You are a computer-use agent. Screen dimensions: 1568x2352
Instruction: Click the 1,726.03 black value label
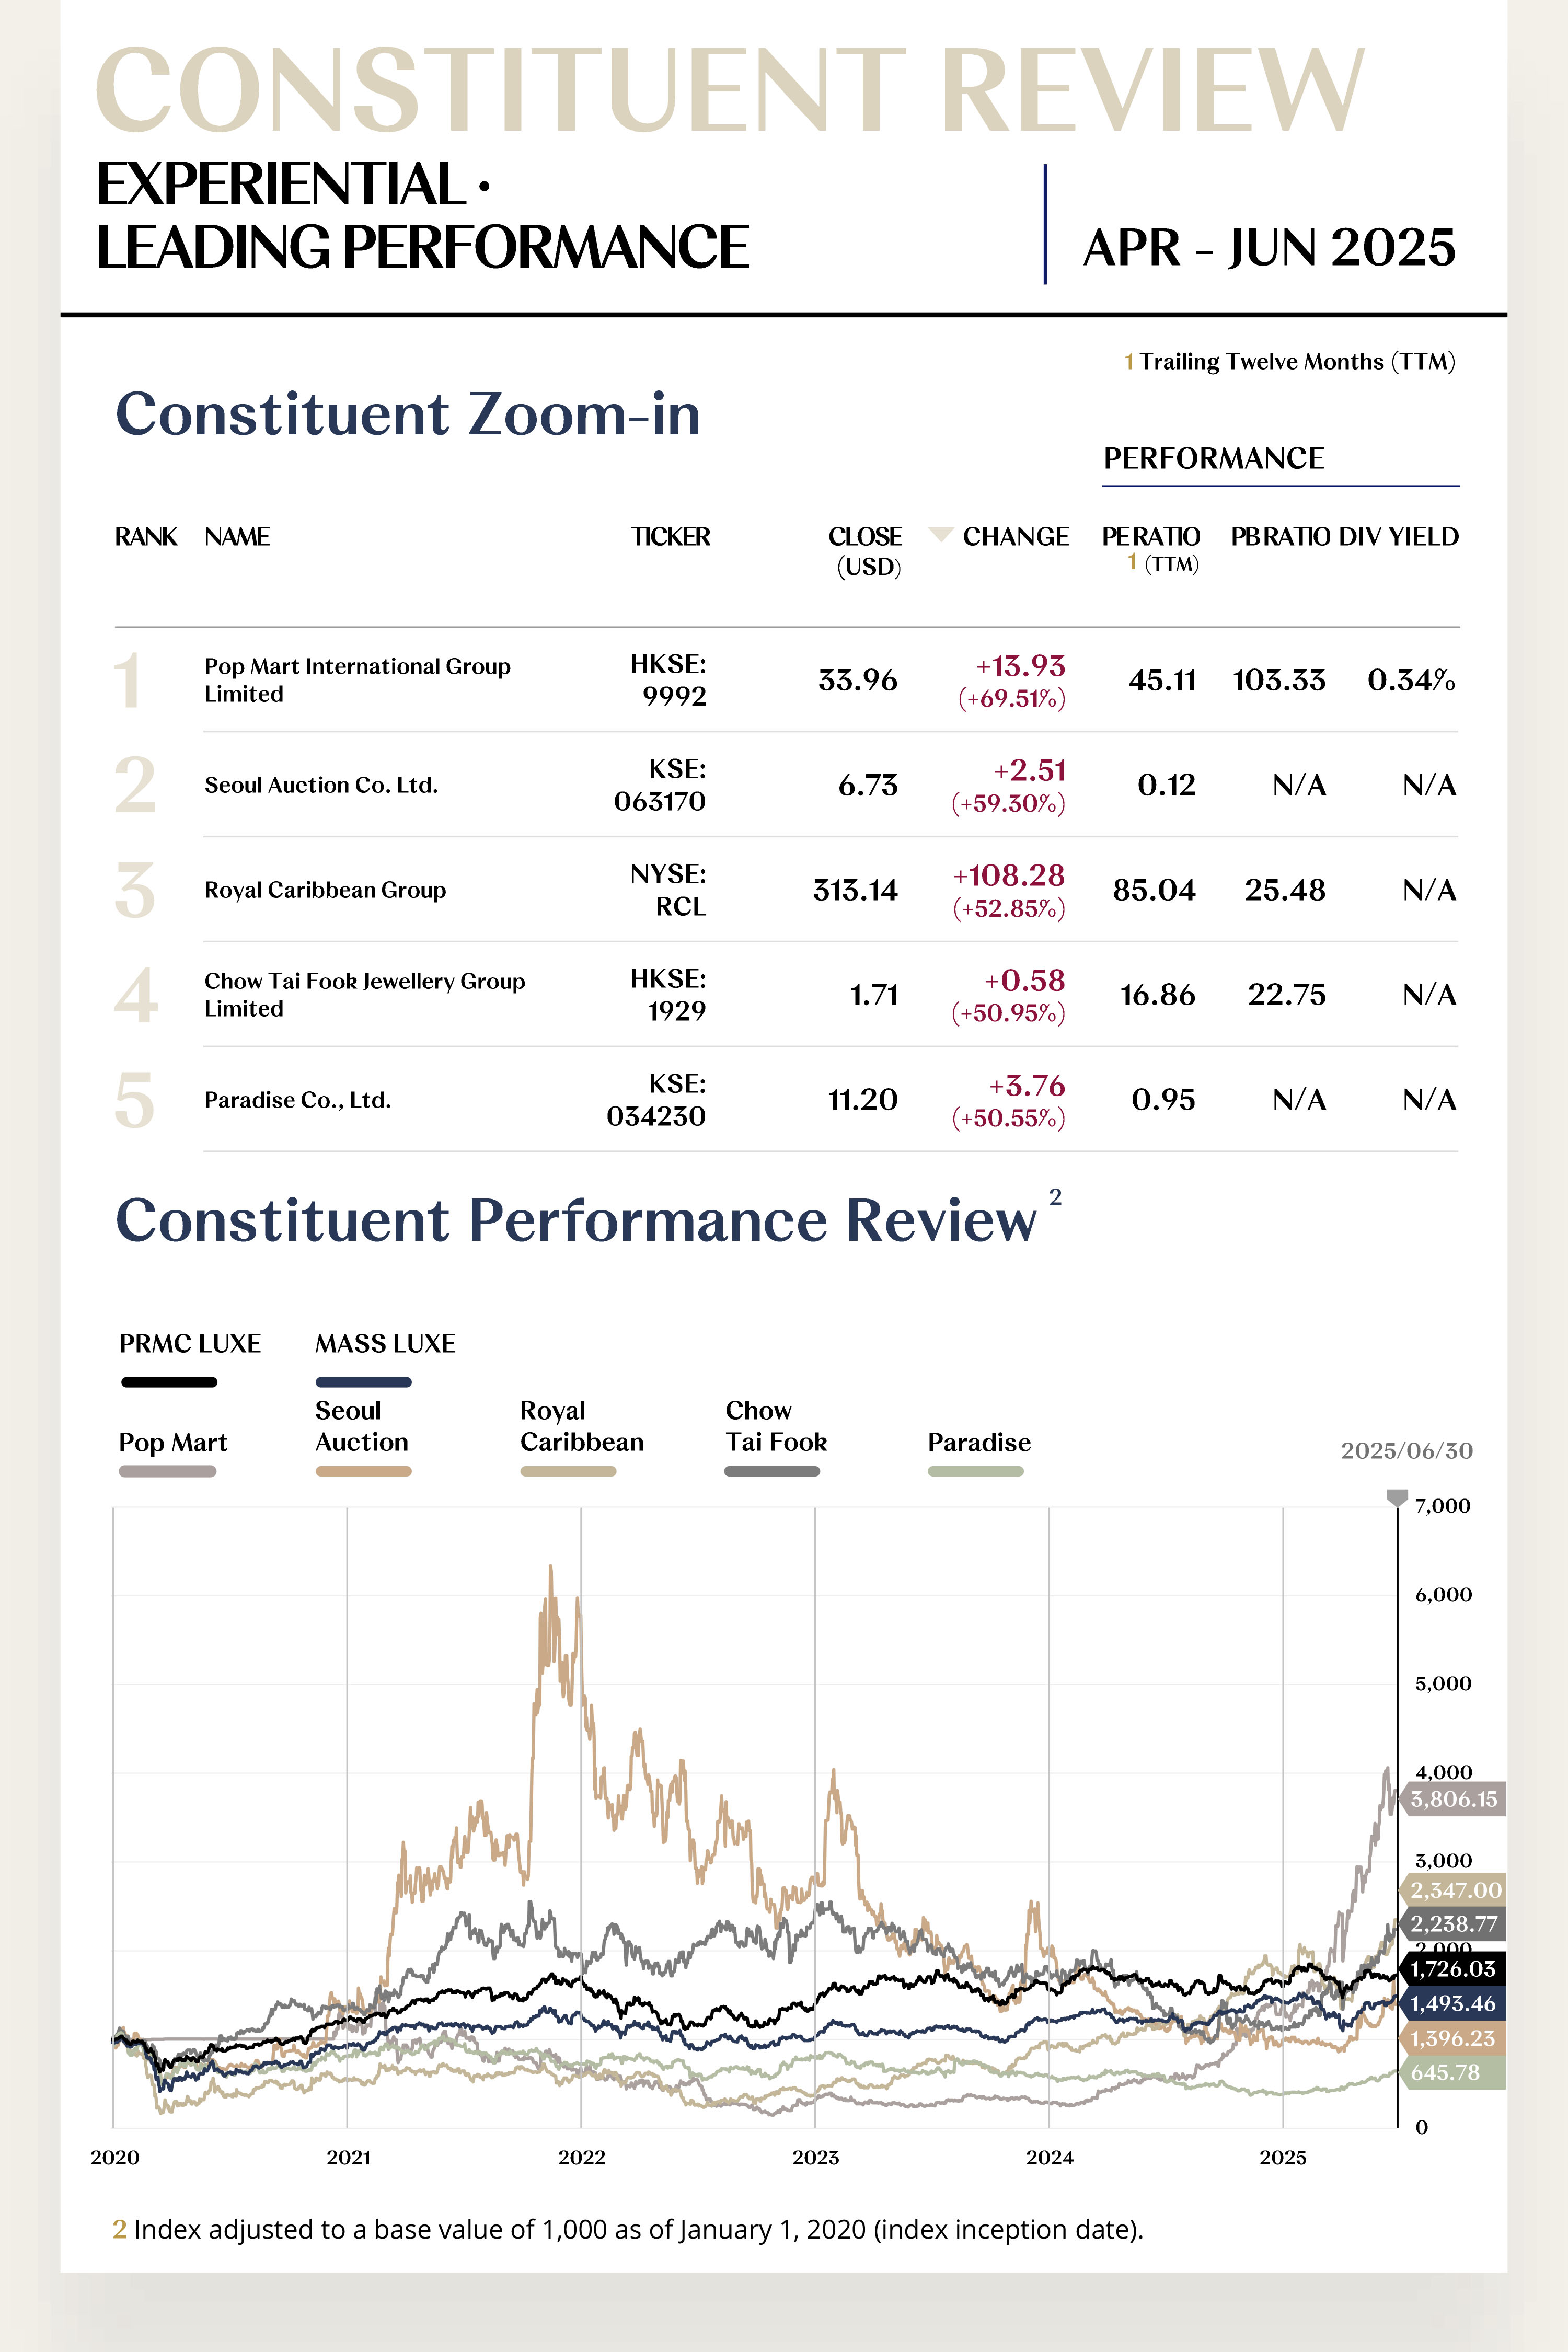1453,1969
